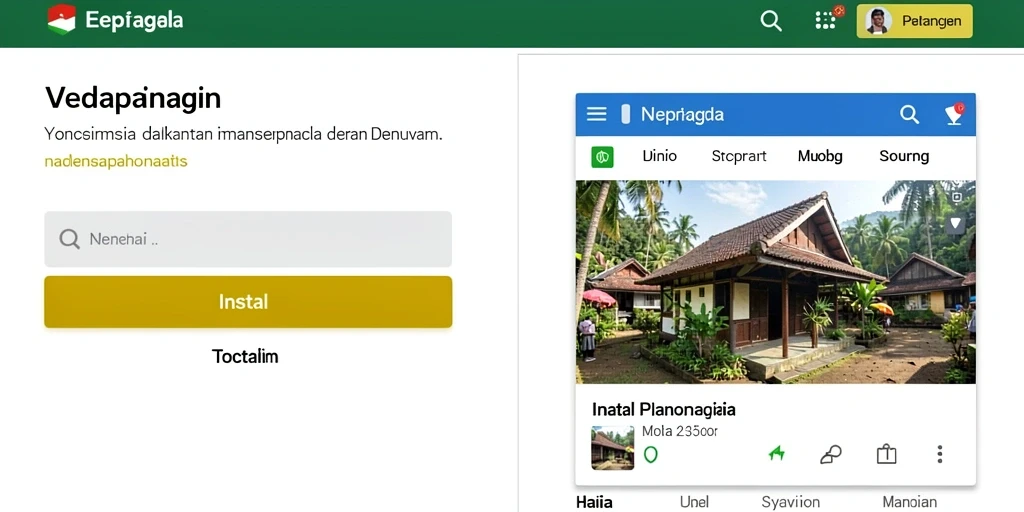
Task: Click the Mola 2350or text
Action: coord(680,431)
